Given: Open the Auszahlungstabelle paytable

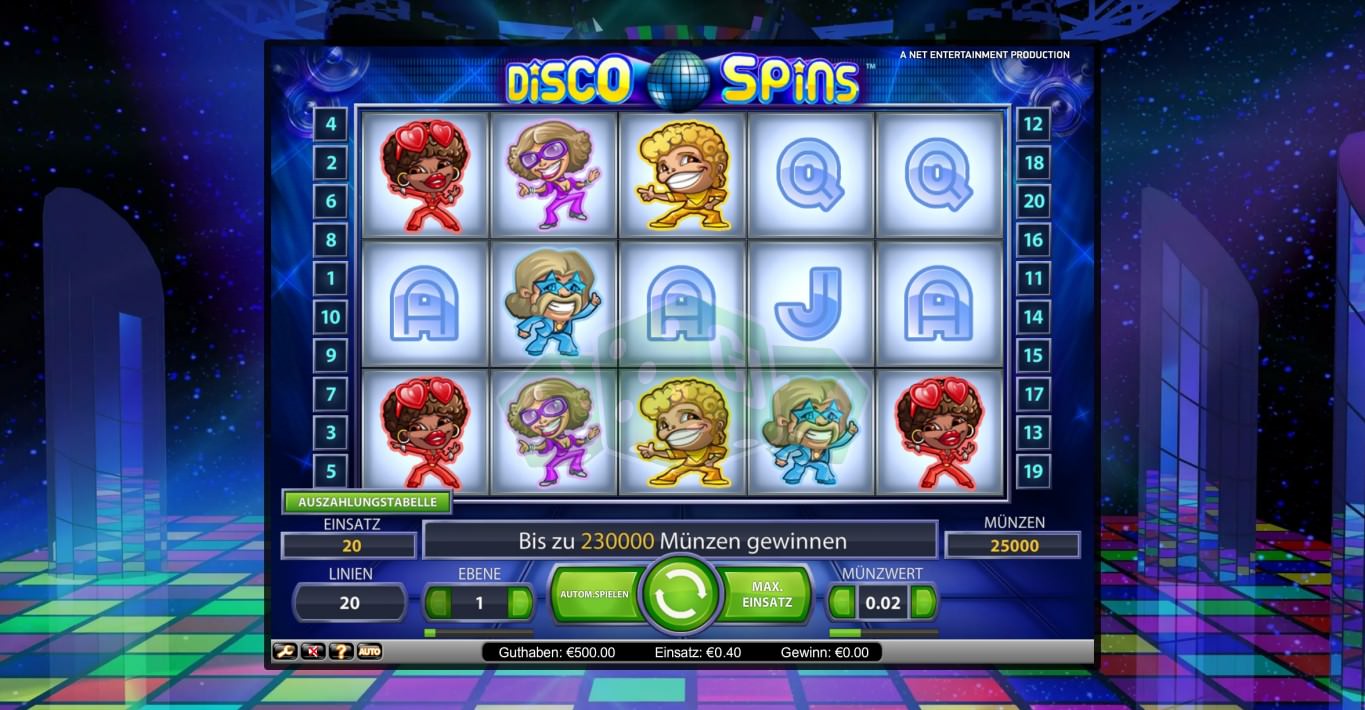Looking at the screenshot, I should (367, 502).
